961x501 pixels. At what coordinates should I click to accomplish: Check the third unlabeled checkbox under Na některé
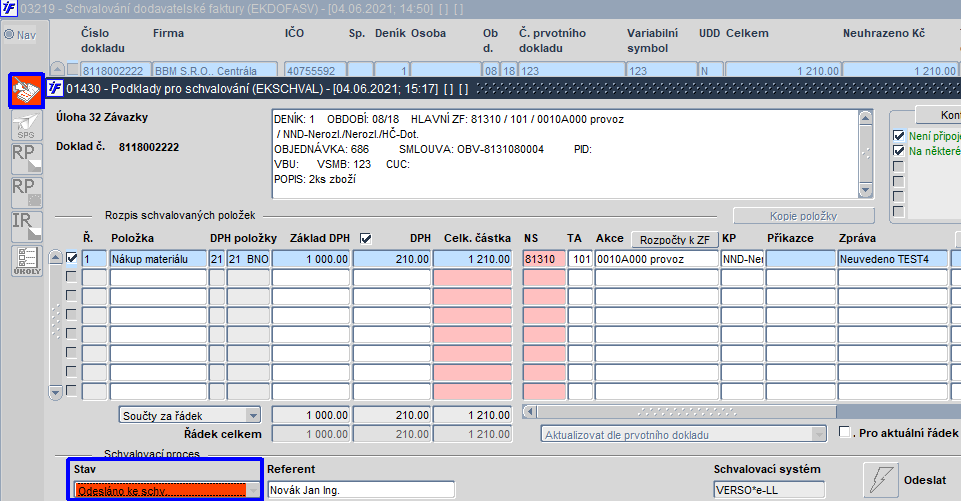pyautogui.click(x=898, y=197)
